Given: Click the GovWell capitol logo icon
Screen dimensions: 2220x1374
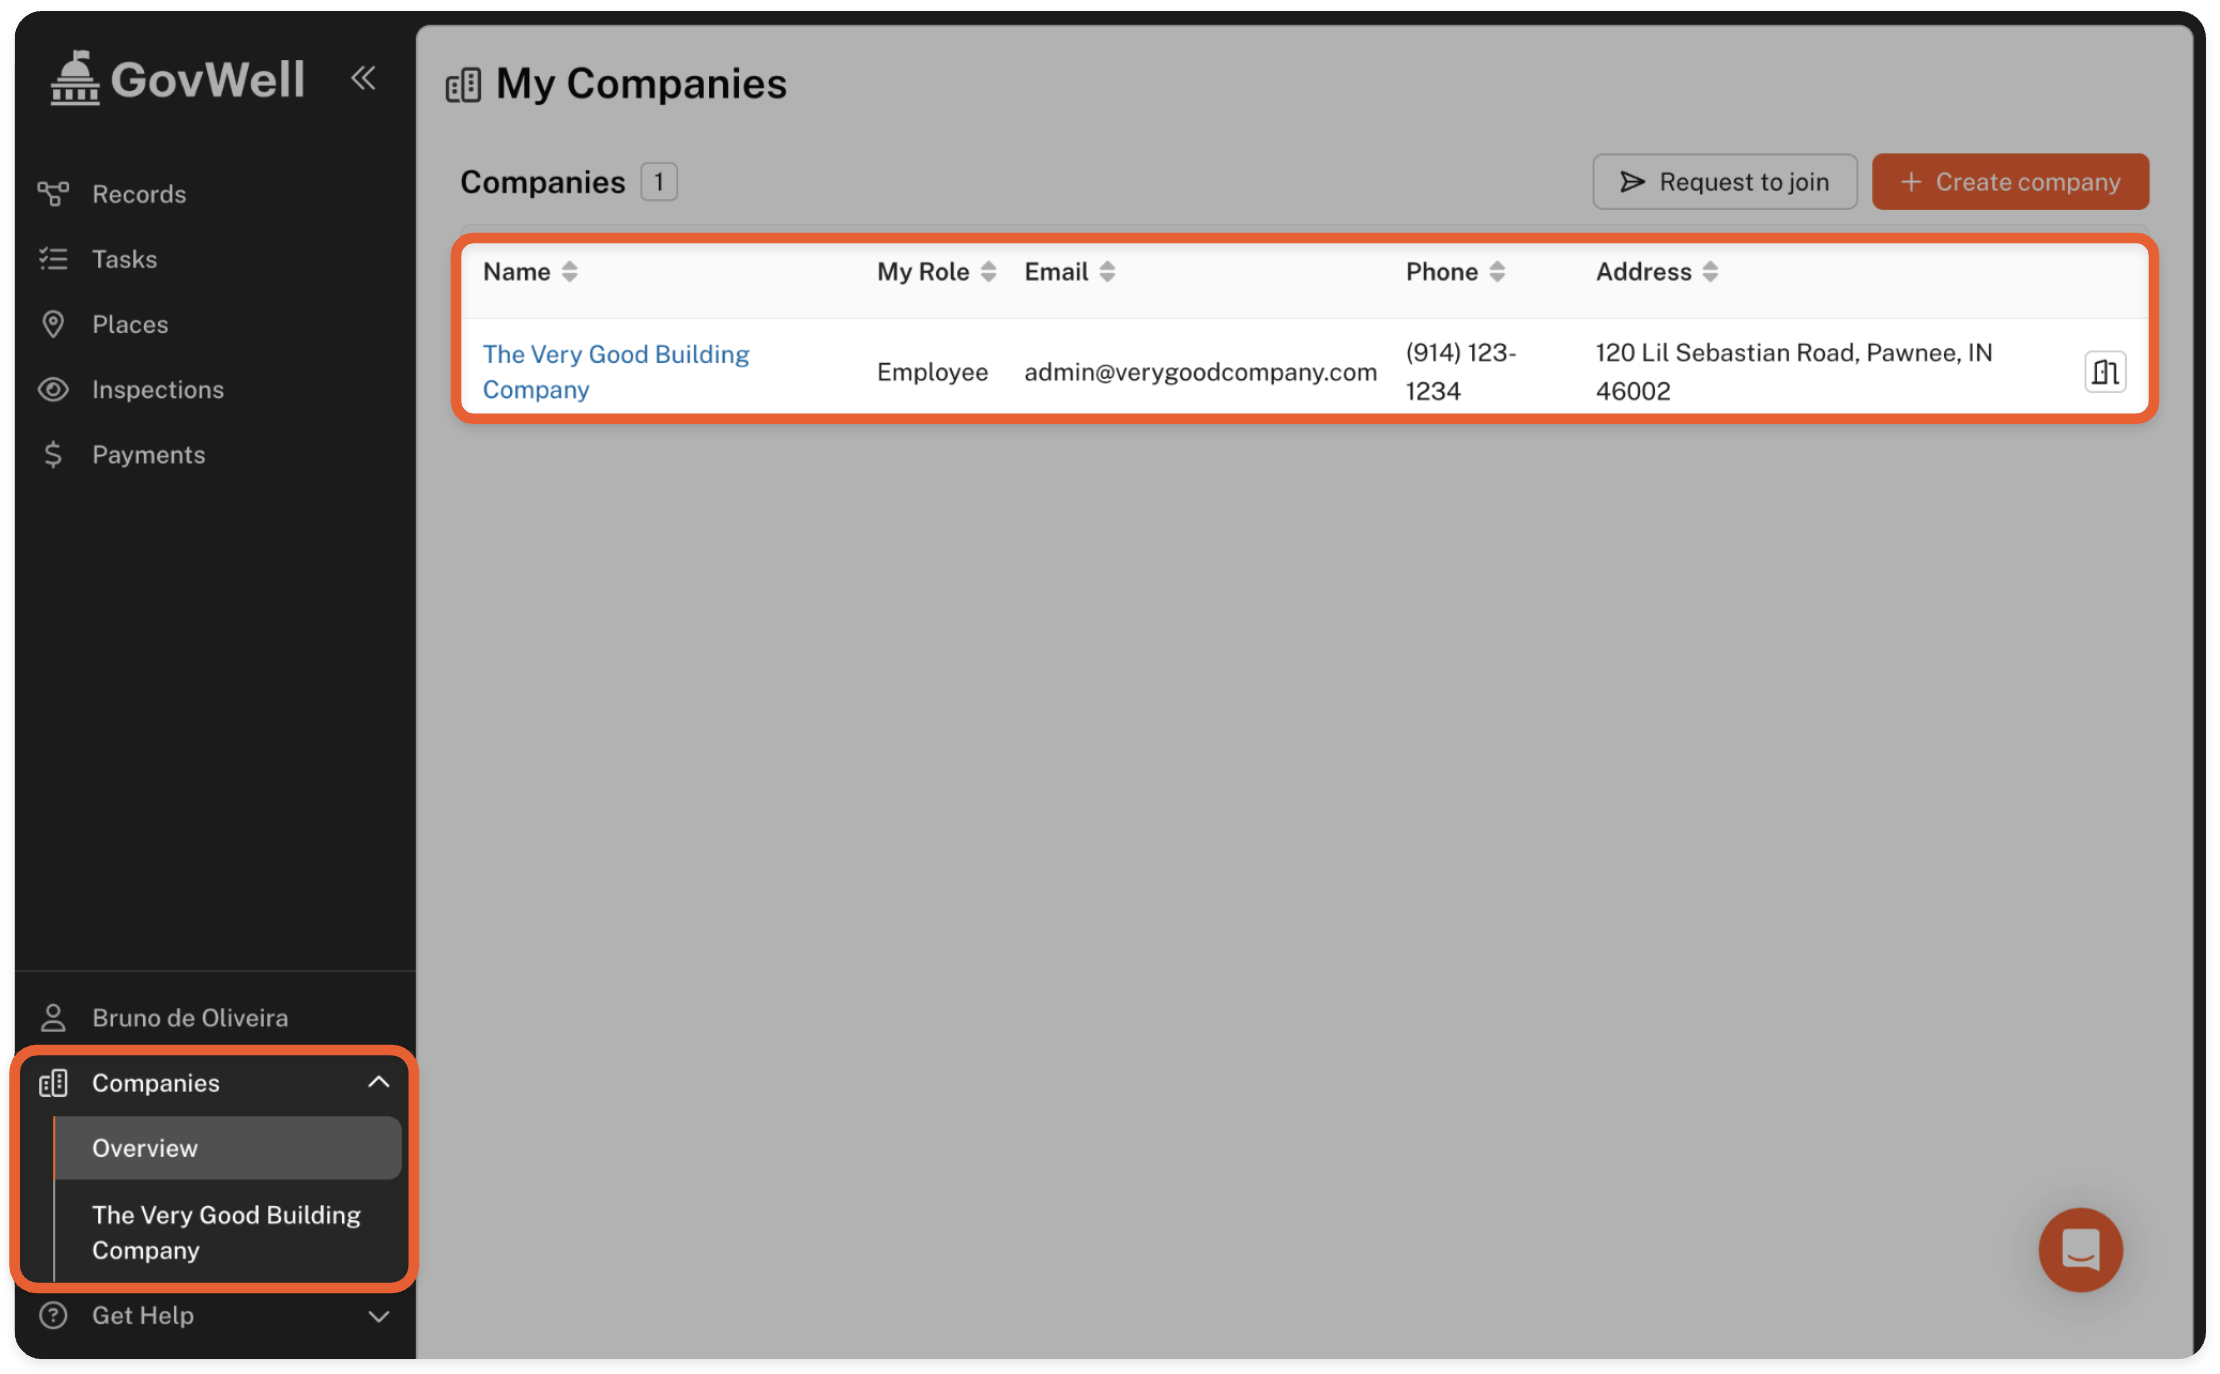Looking at the screenshot, I should 75,78.
